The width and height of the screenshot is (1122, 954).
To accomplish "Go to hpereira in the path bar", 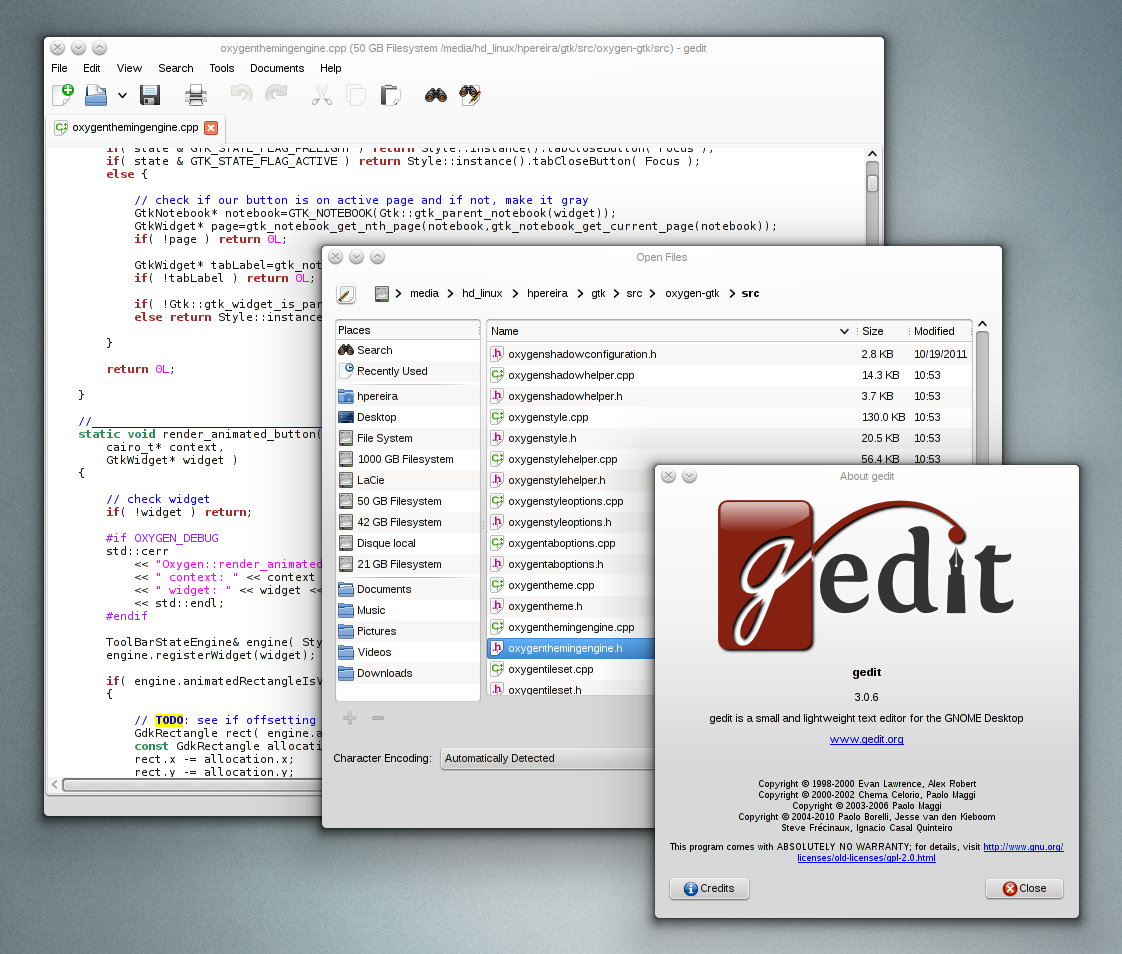I will [547, 293].
